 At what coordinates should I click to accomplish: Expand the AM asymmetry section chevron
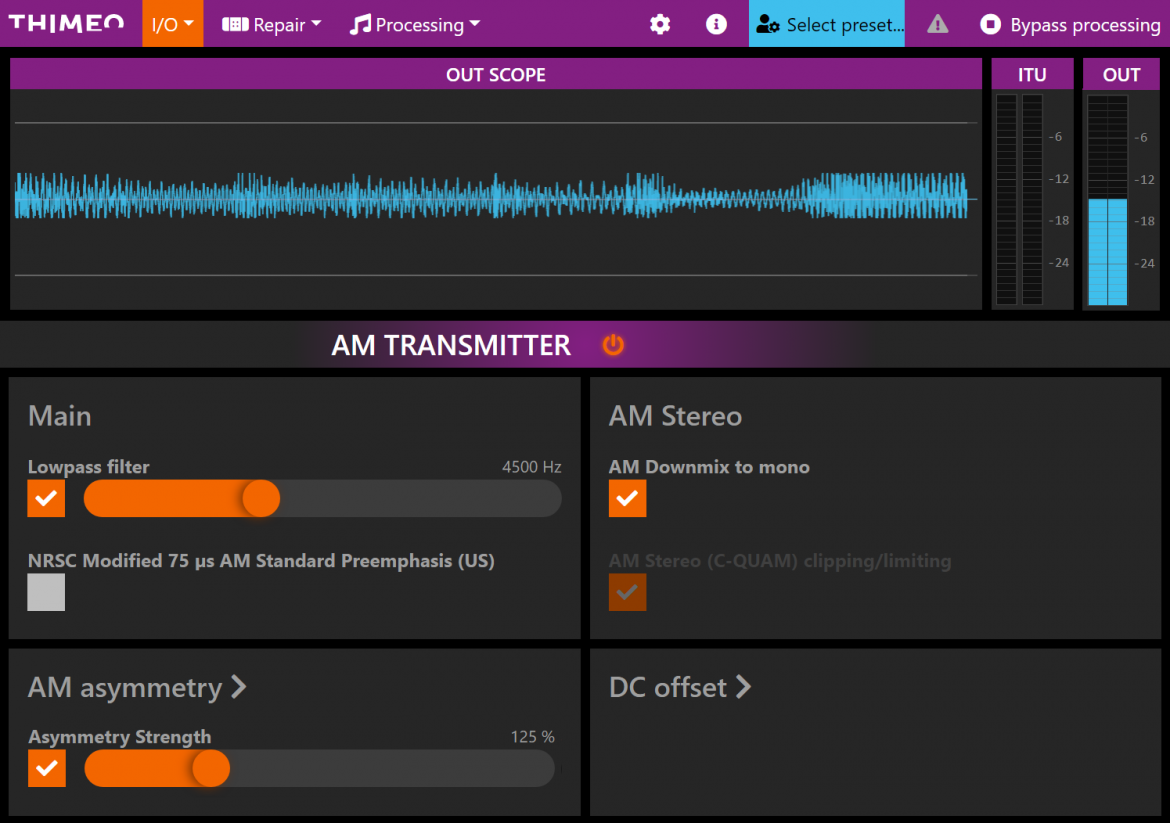(x=239, y=687)
